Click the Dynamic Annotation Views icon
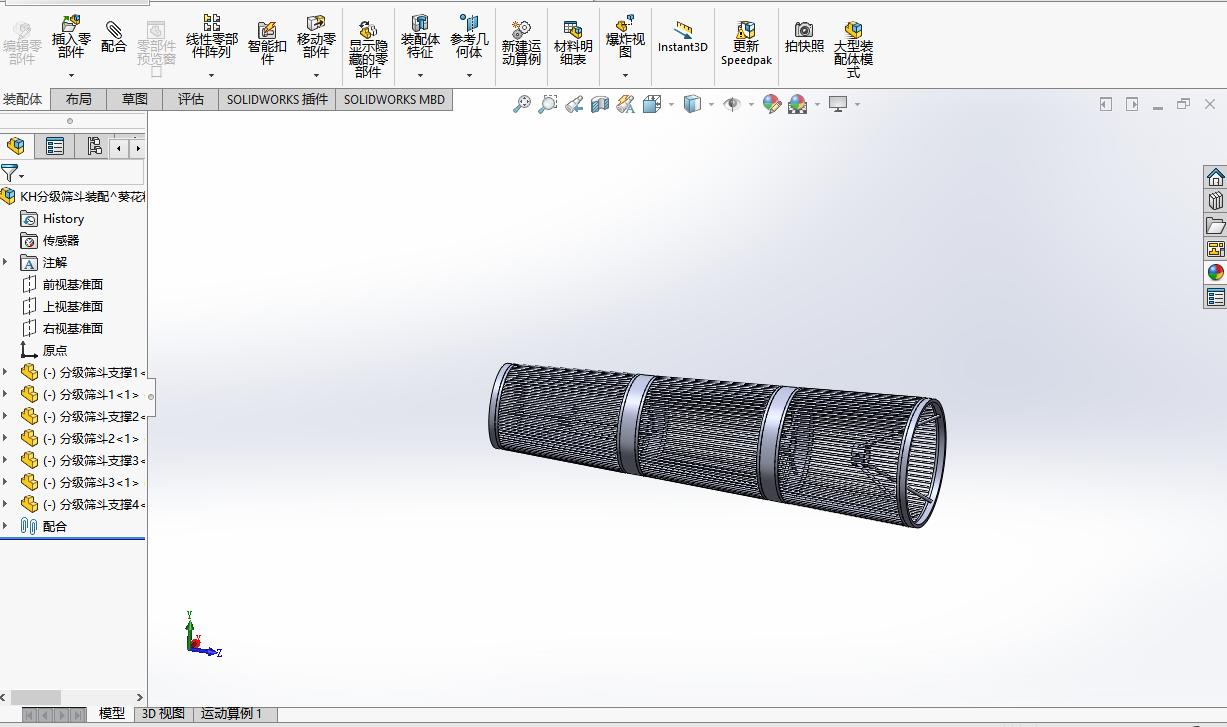The image size is (1227, 727). (x=626, y=103)
